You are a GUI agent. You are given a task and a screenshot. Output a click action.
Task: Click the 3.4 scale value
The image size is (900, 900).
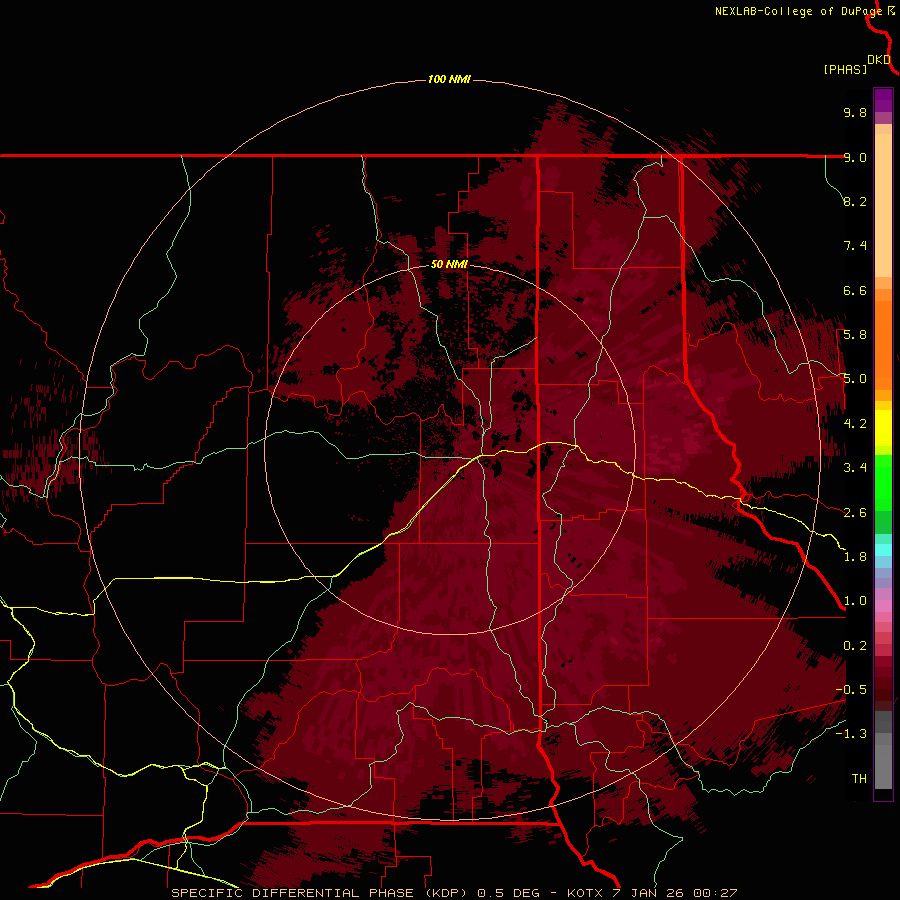(x=855, y=468)
